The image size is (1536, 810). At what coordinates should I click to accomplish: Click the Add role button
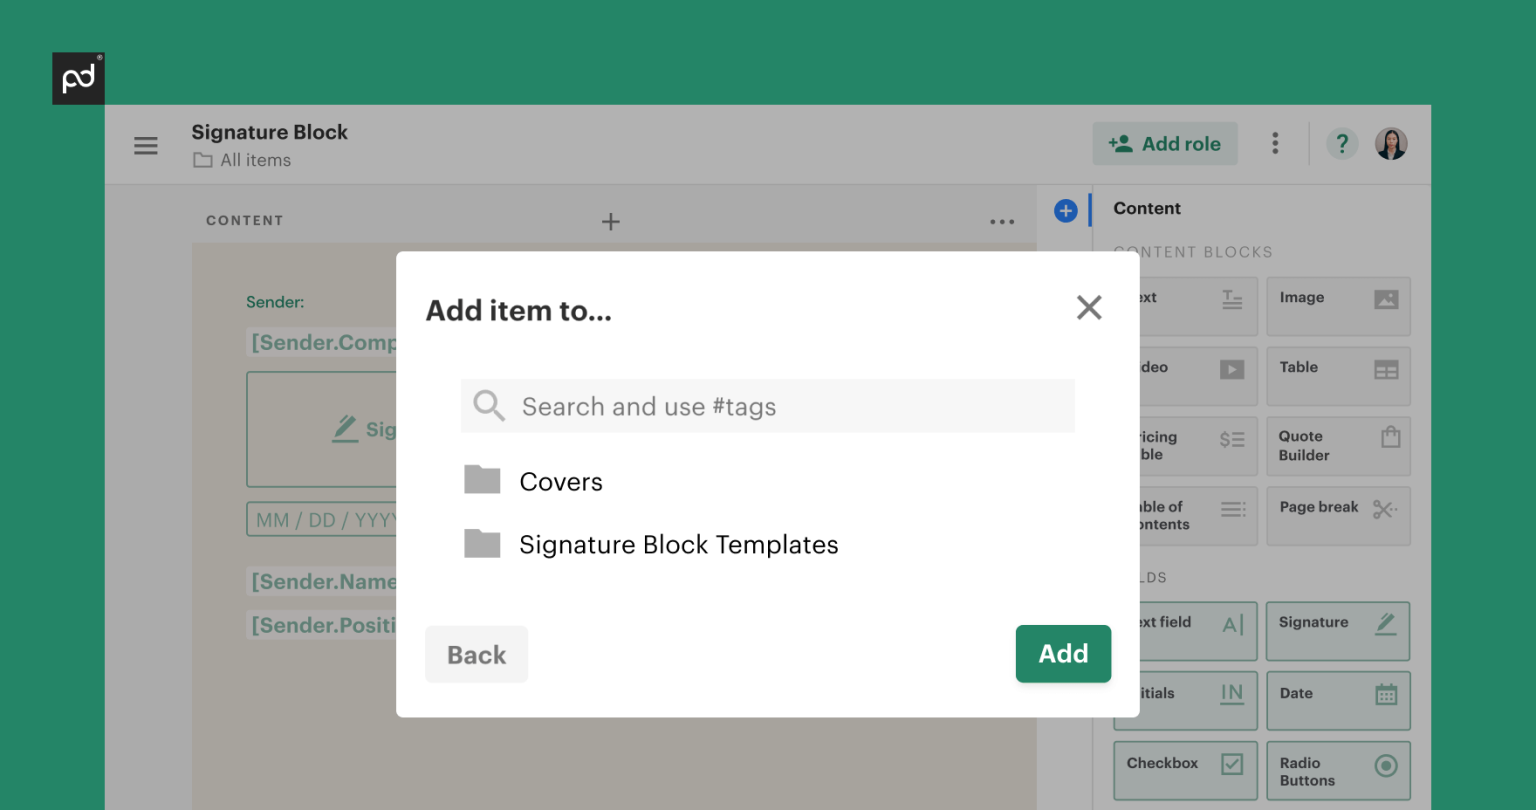pyautogui.click(x=1165, y=144)
